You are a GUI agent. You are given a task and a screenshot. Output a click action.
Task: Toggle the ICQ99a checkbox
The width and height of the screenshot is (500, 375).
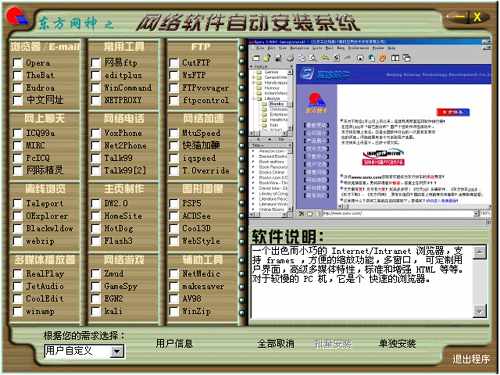[17, 133]
